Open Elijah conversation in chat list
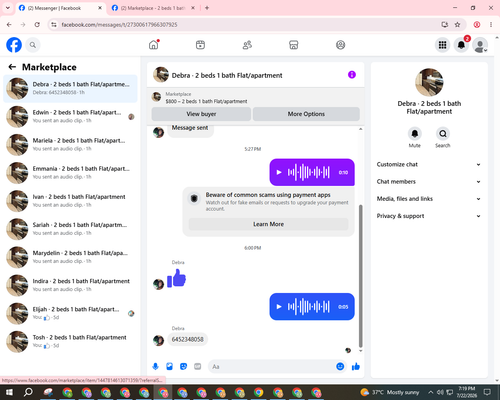Viewport: 500px width, 400px height. (x=70, y=313)
